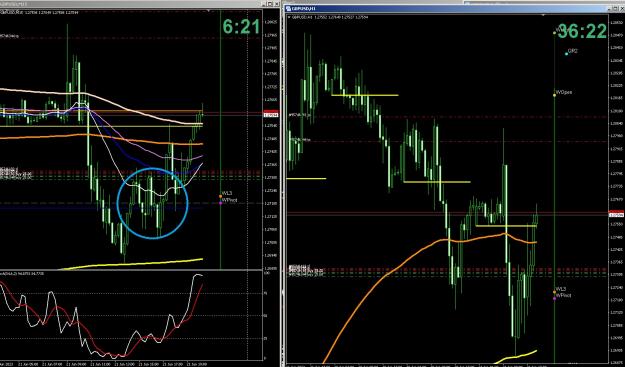
Task: Open the dropdown triangle before GBPUSD,H1 chart label
Action: 289,17
